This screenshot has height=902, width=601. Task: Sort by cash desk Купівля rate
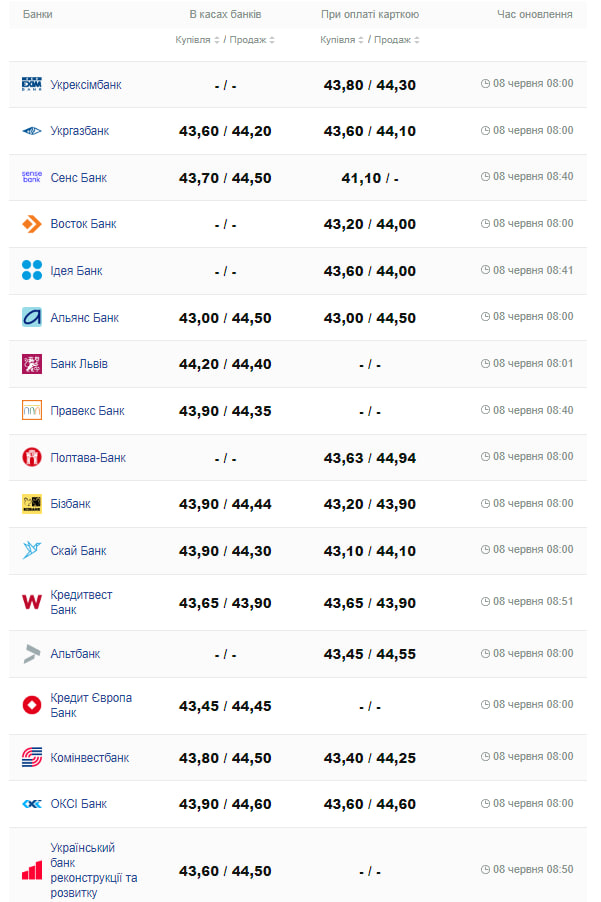[x=198, y=40]
